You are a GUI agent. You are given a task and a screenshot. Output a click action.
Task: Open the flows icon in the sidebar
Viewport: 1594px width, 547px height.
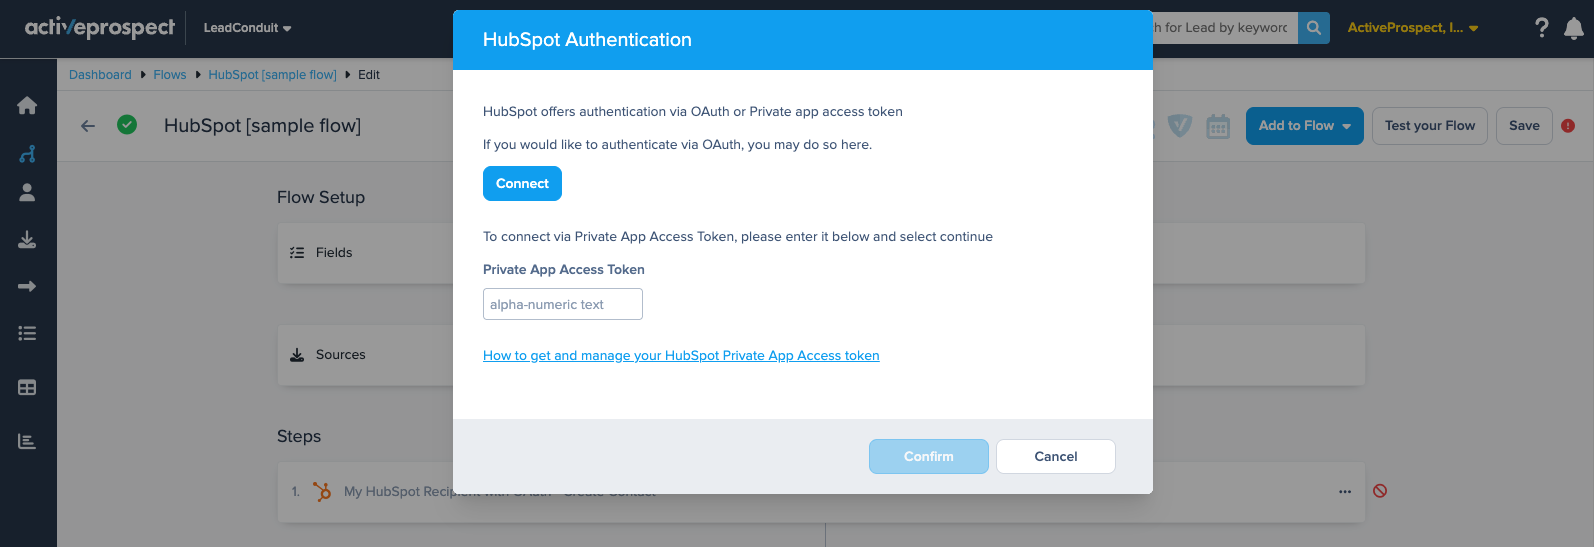27,154
